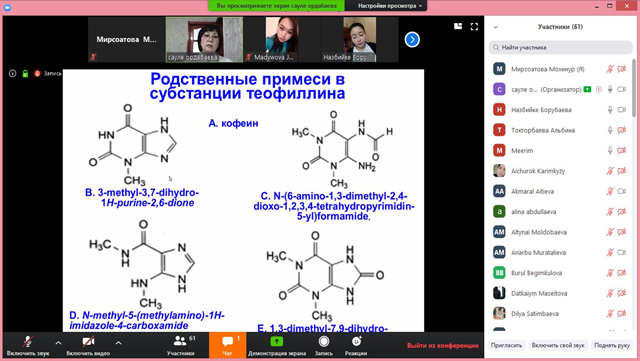
Task: Toggle camera with Включить видео
Action: click(88, 345)
